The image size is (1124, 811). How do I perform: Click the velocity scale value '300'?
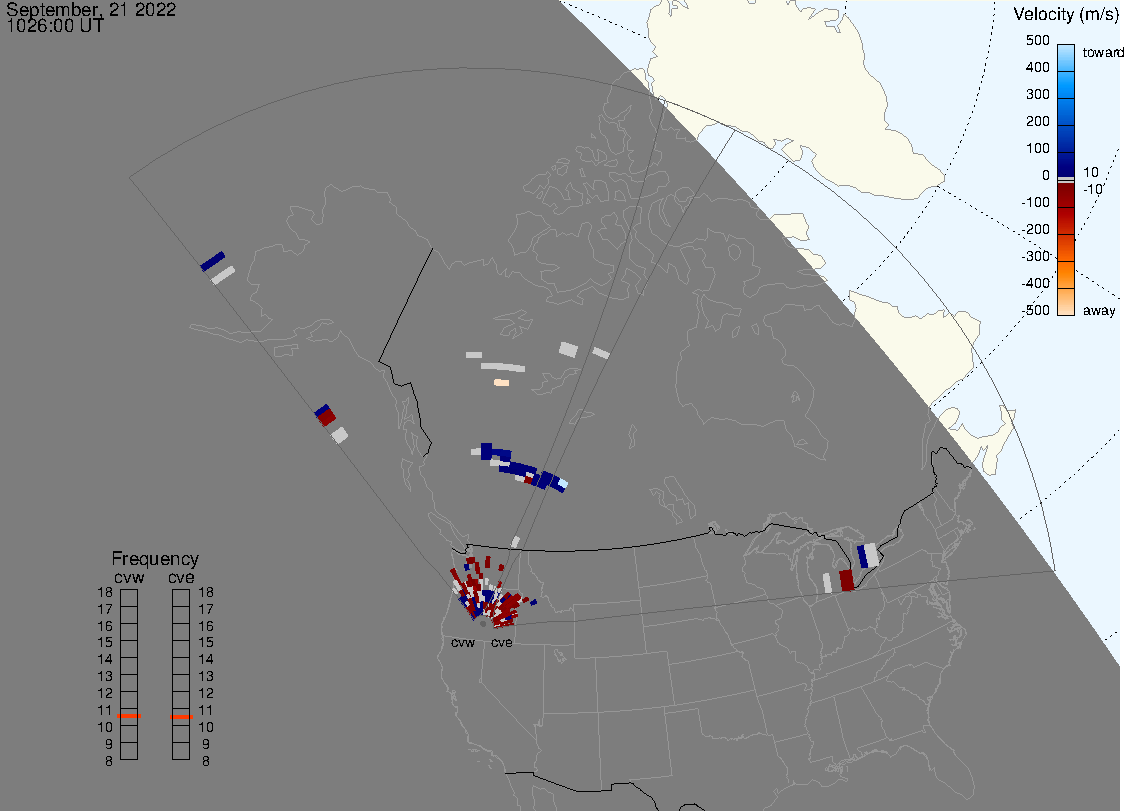(1037, 95)
